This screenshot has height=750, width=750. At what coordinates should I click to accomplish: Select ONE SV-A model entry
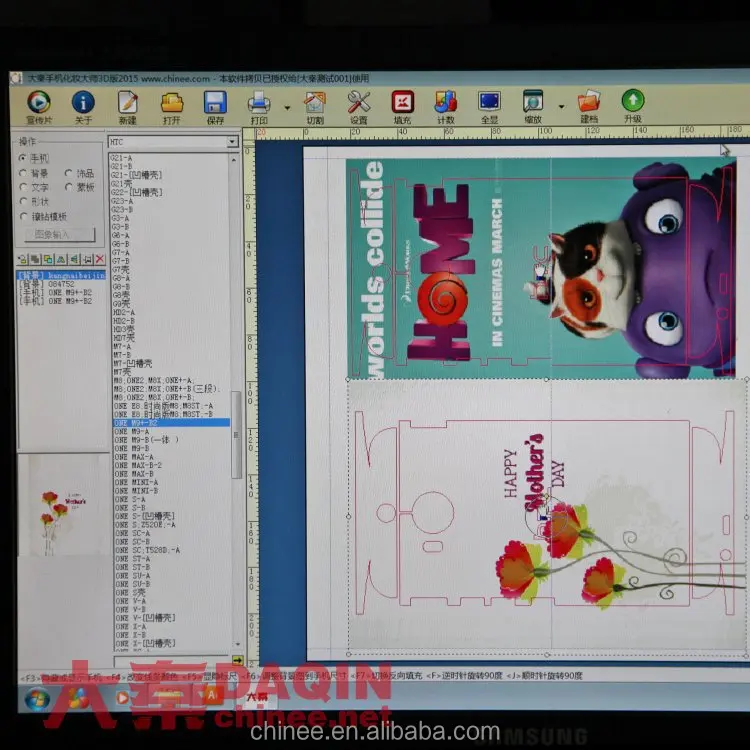pyautogui.click(x=132, y=575)
